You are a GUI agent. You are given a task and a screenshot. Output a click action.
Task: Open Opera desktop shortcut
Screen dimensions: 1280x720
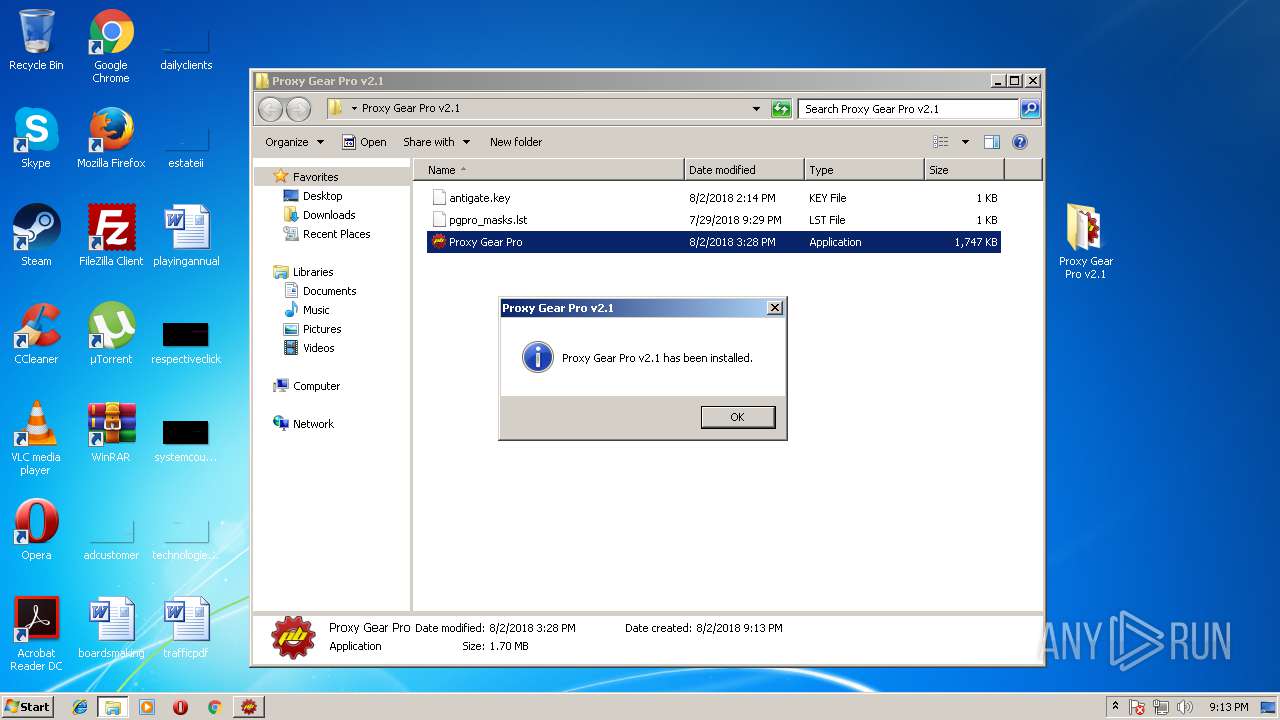tap(36, 530)
